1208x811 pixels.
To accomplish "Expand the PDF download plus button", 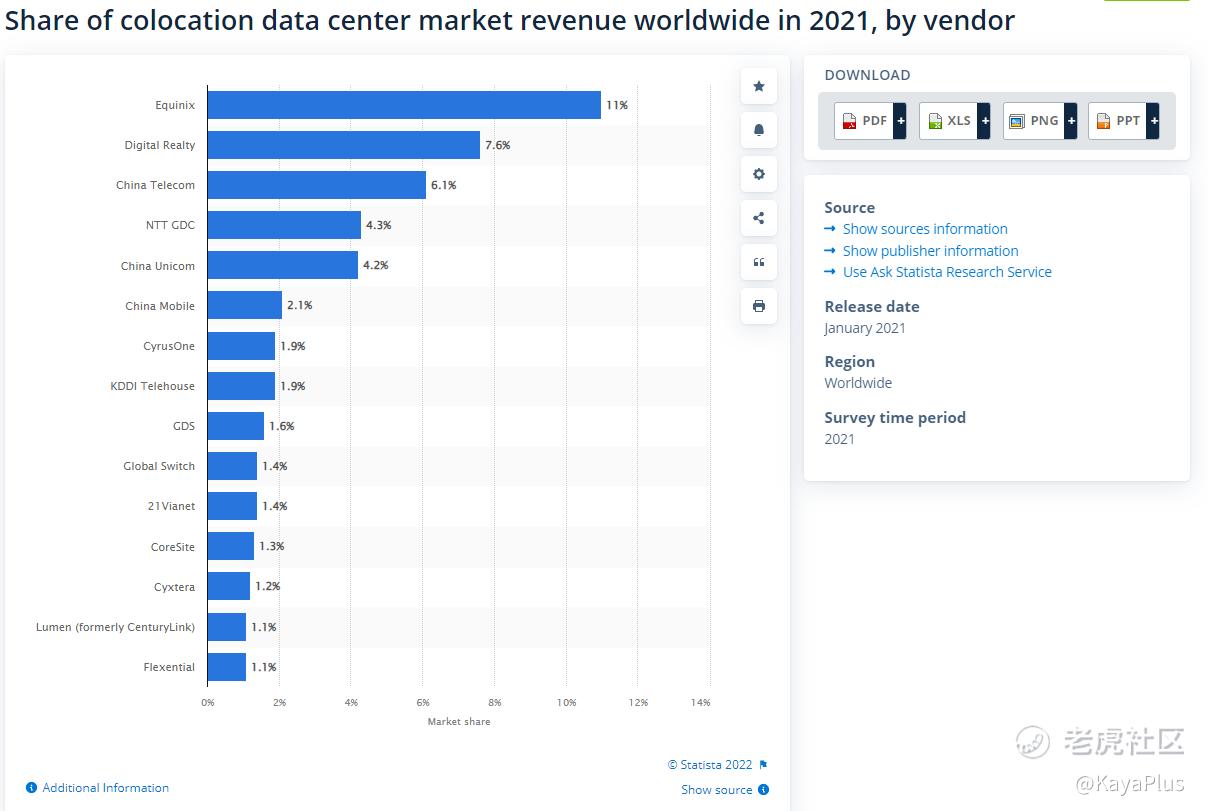I will (900, 121).
